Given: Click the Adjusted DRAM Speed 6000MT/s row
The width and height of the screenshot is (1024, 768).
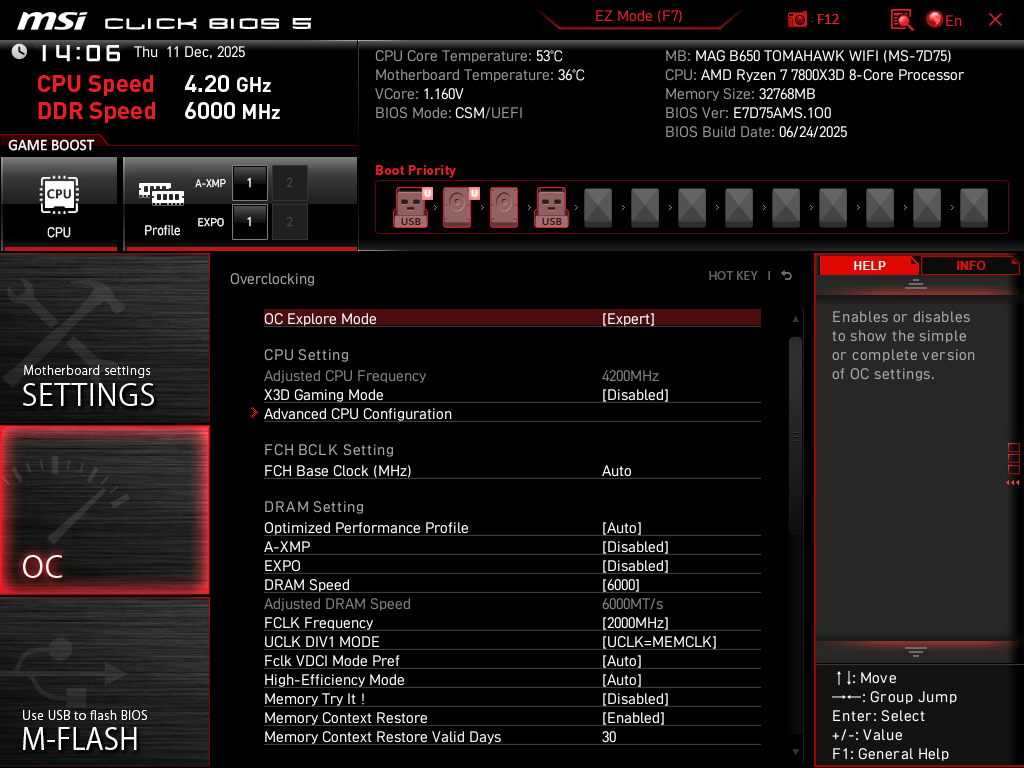Looking at the screenshot, I should (x=512, y=604).
